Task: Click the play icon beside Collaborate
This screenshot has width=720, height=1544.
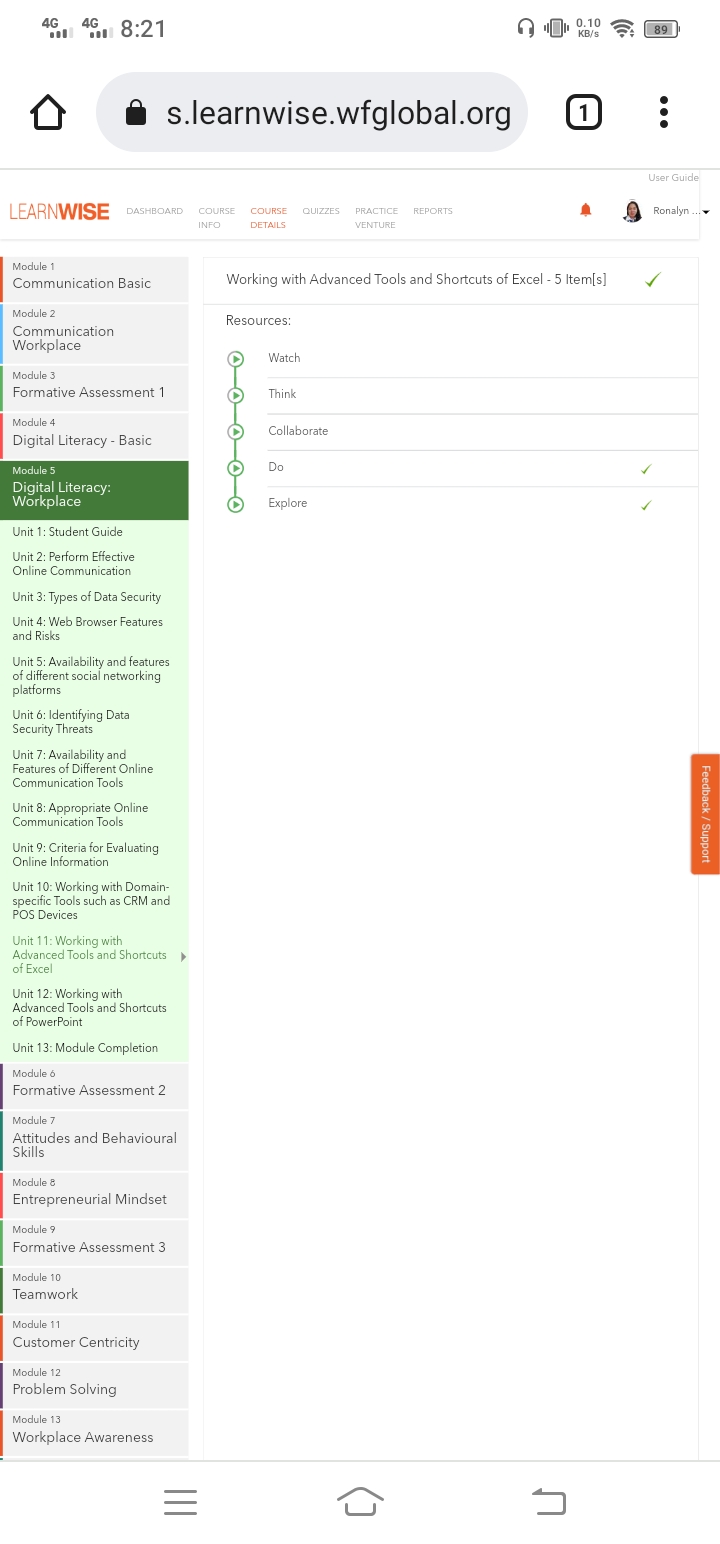Action: coord(236,431)
